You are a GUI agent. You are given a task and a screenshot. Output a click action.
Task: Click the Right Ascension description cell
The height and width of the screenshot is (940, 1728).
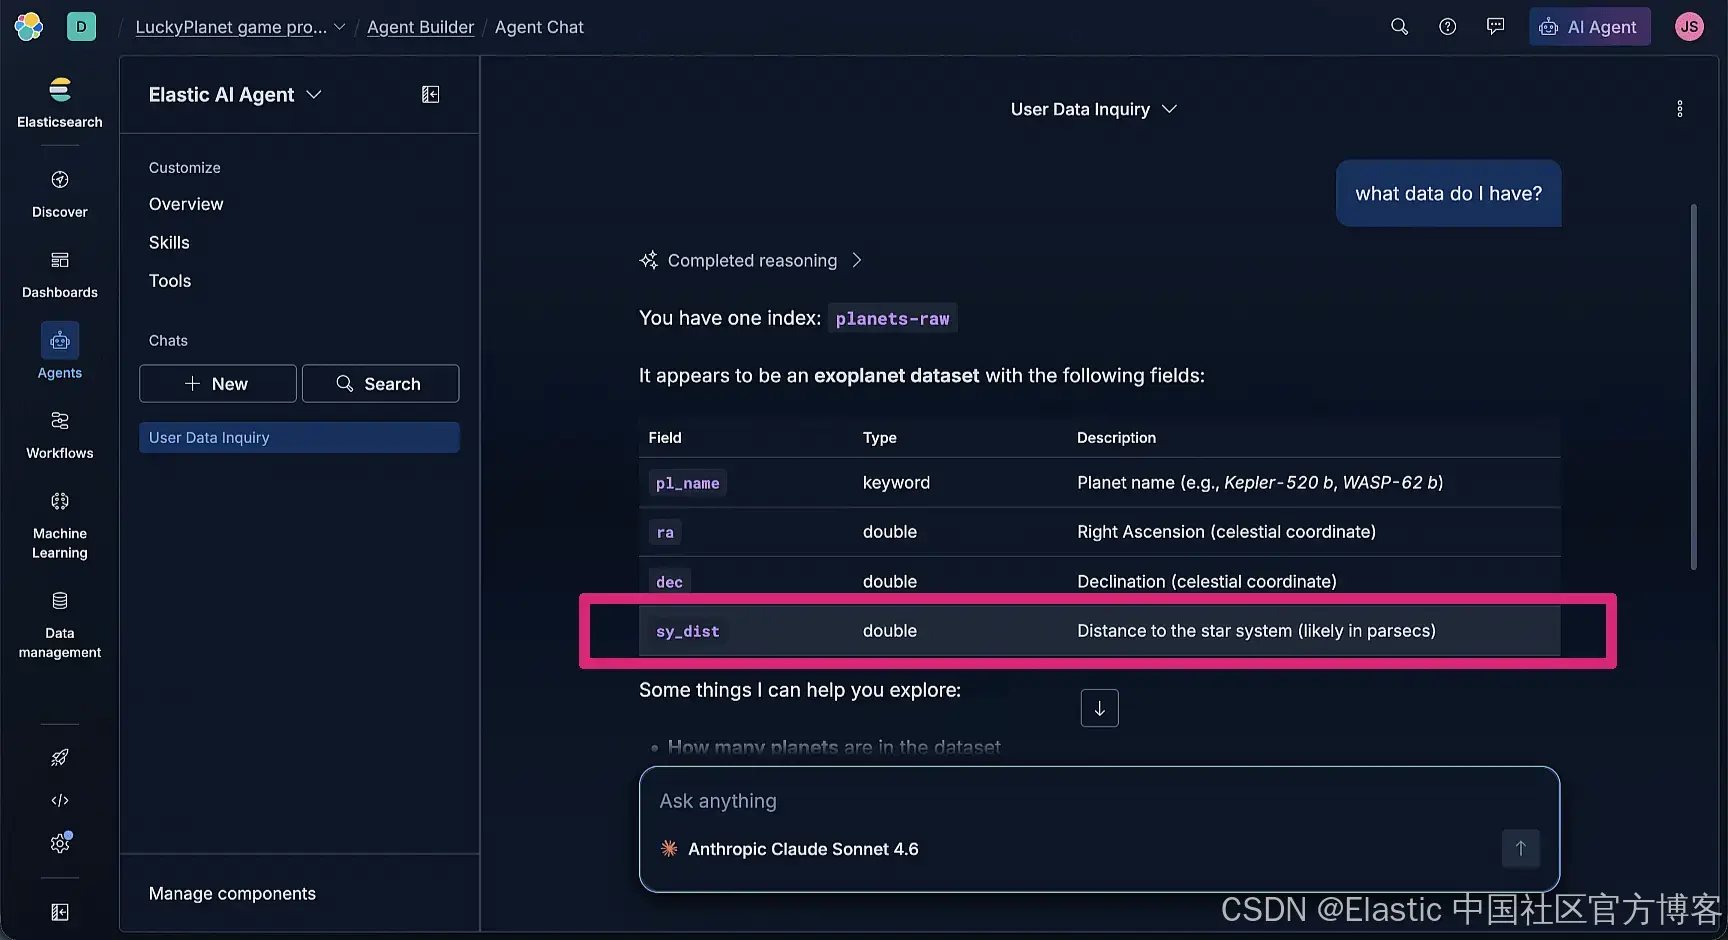1226,532
